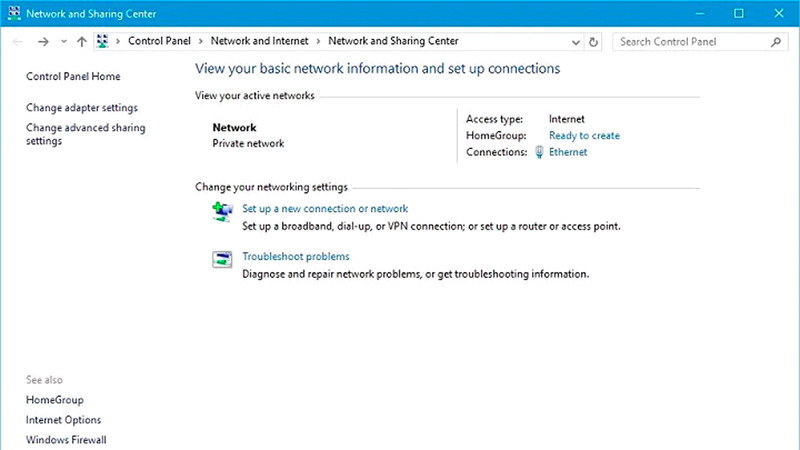
Task: Click the Back navigation arrow
Action: pos(17,42)
